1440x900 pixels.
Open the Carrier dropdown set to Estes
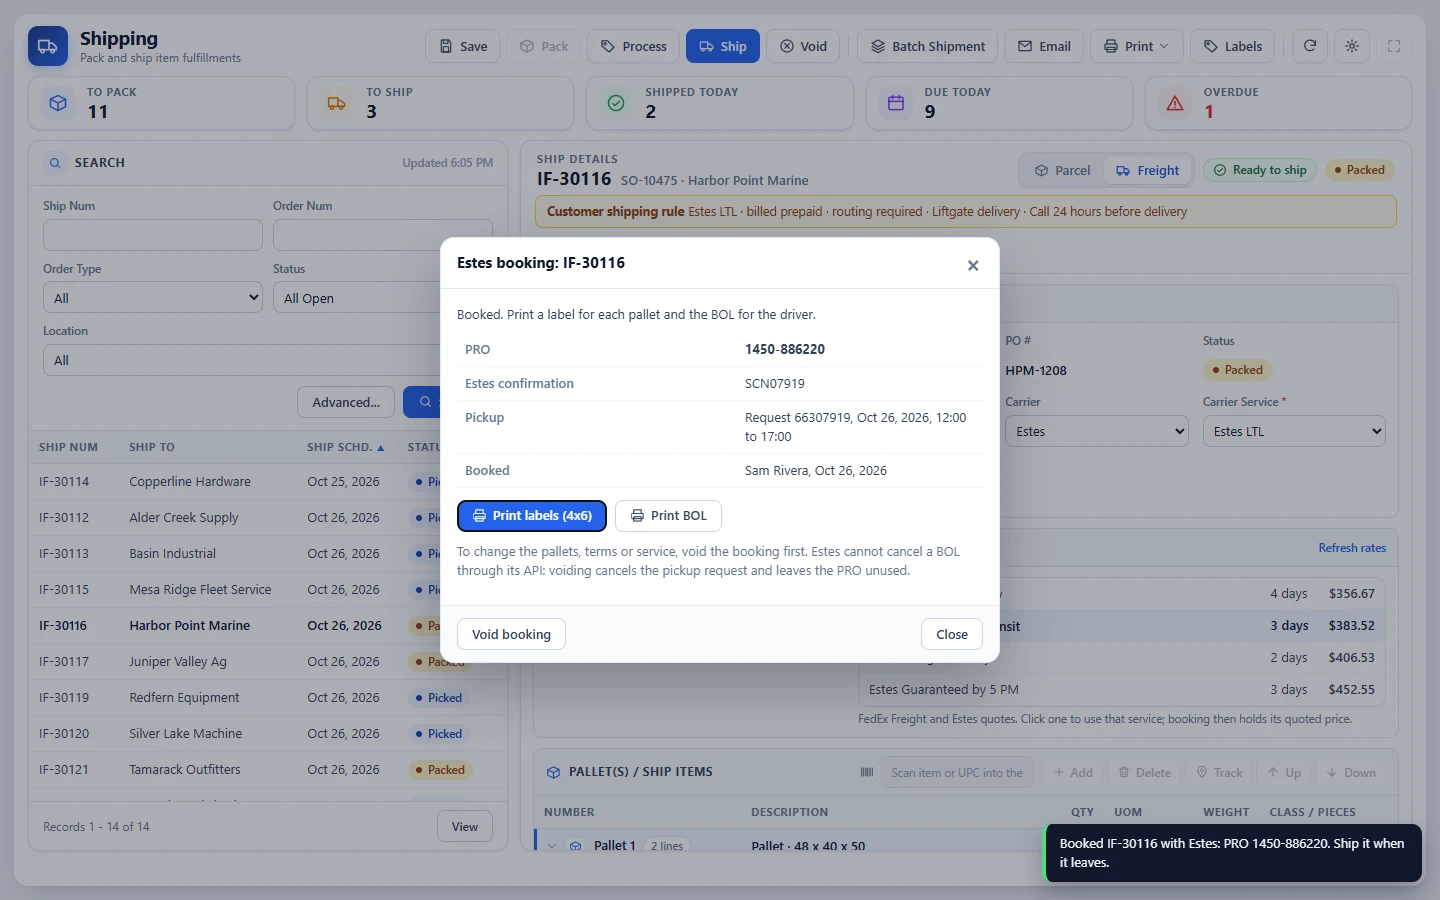[1097, 431]
